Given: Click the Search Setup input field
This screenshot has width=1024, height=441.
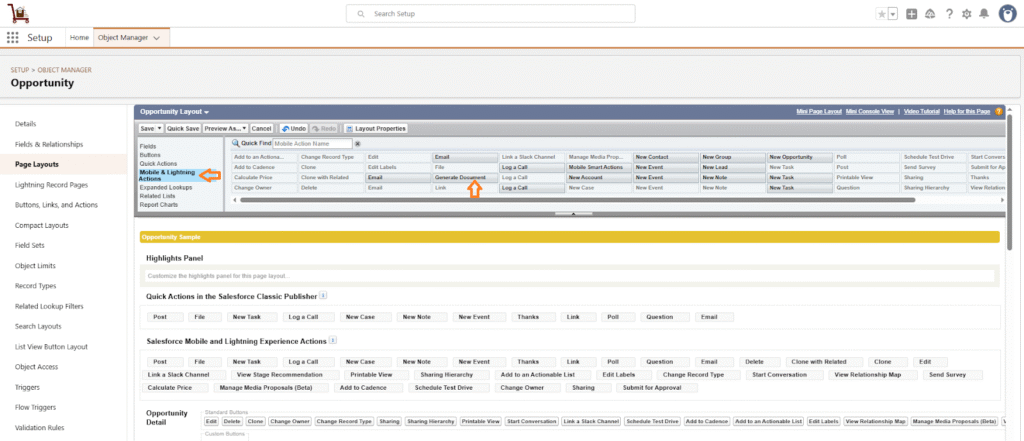Looking at the screenshot, I should pyautogui.click(x=490, y=14).
